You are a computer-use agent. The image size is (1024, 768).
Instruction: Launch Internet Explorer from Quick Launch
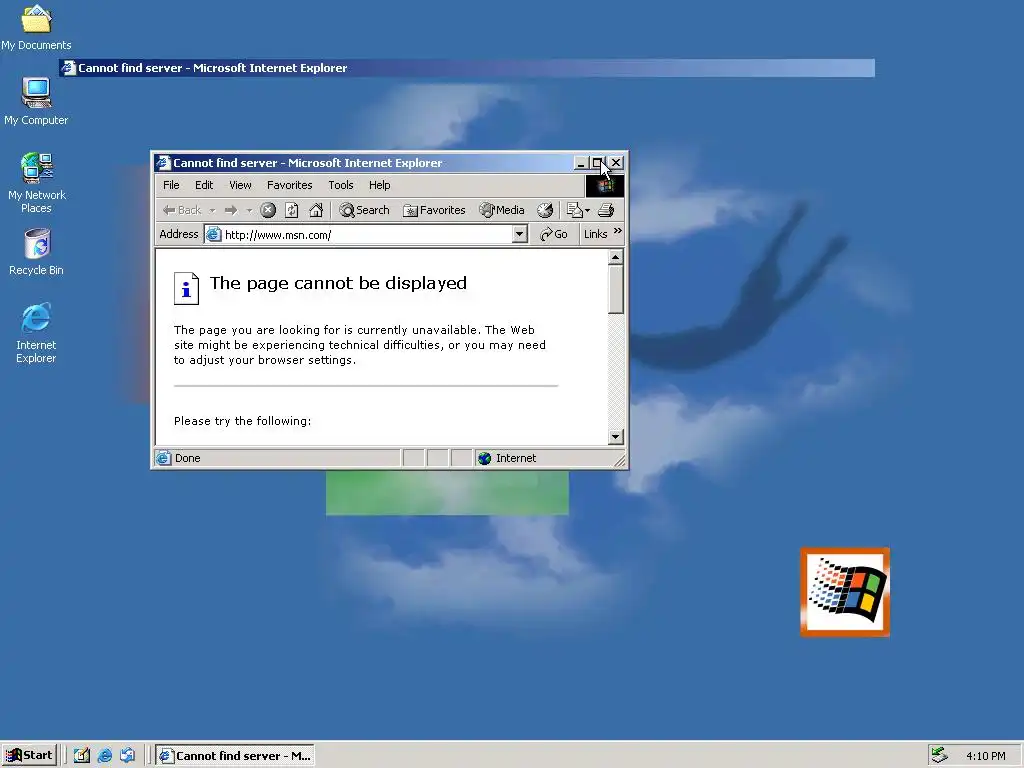104,756
